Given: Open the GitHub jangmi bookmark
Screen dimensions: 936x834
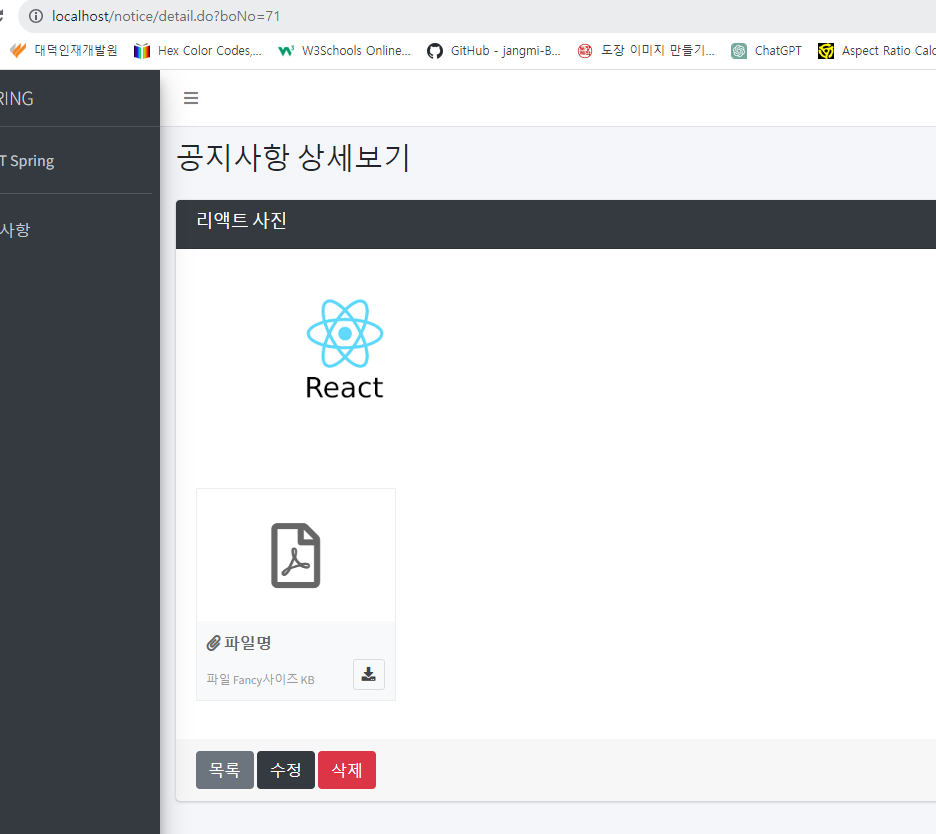Looking at the screenshot, I should (494, 51).
